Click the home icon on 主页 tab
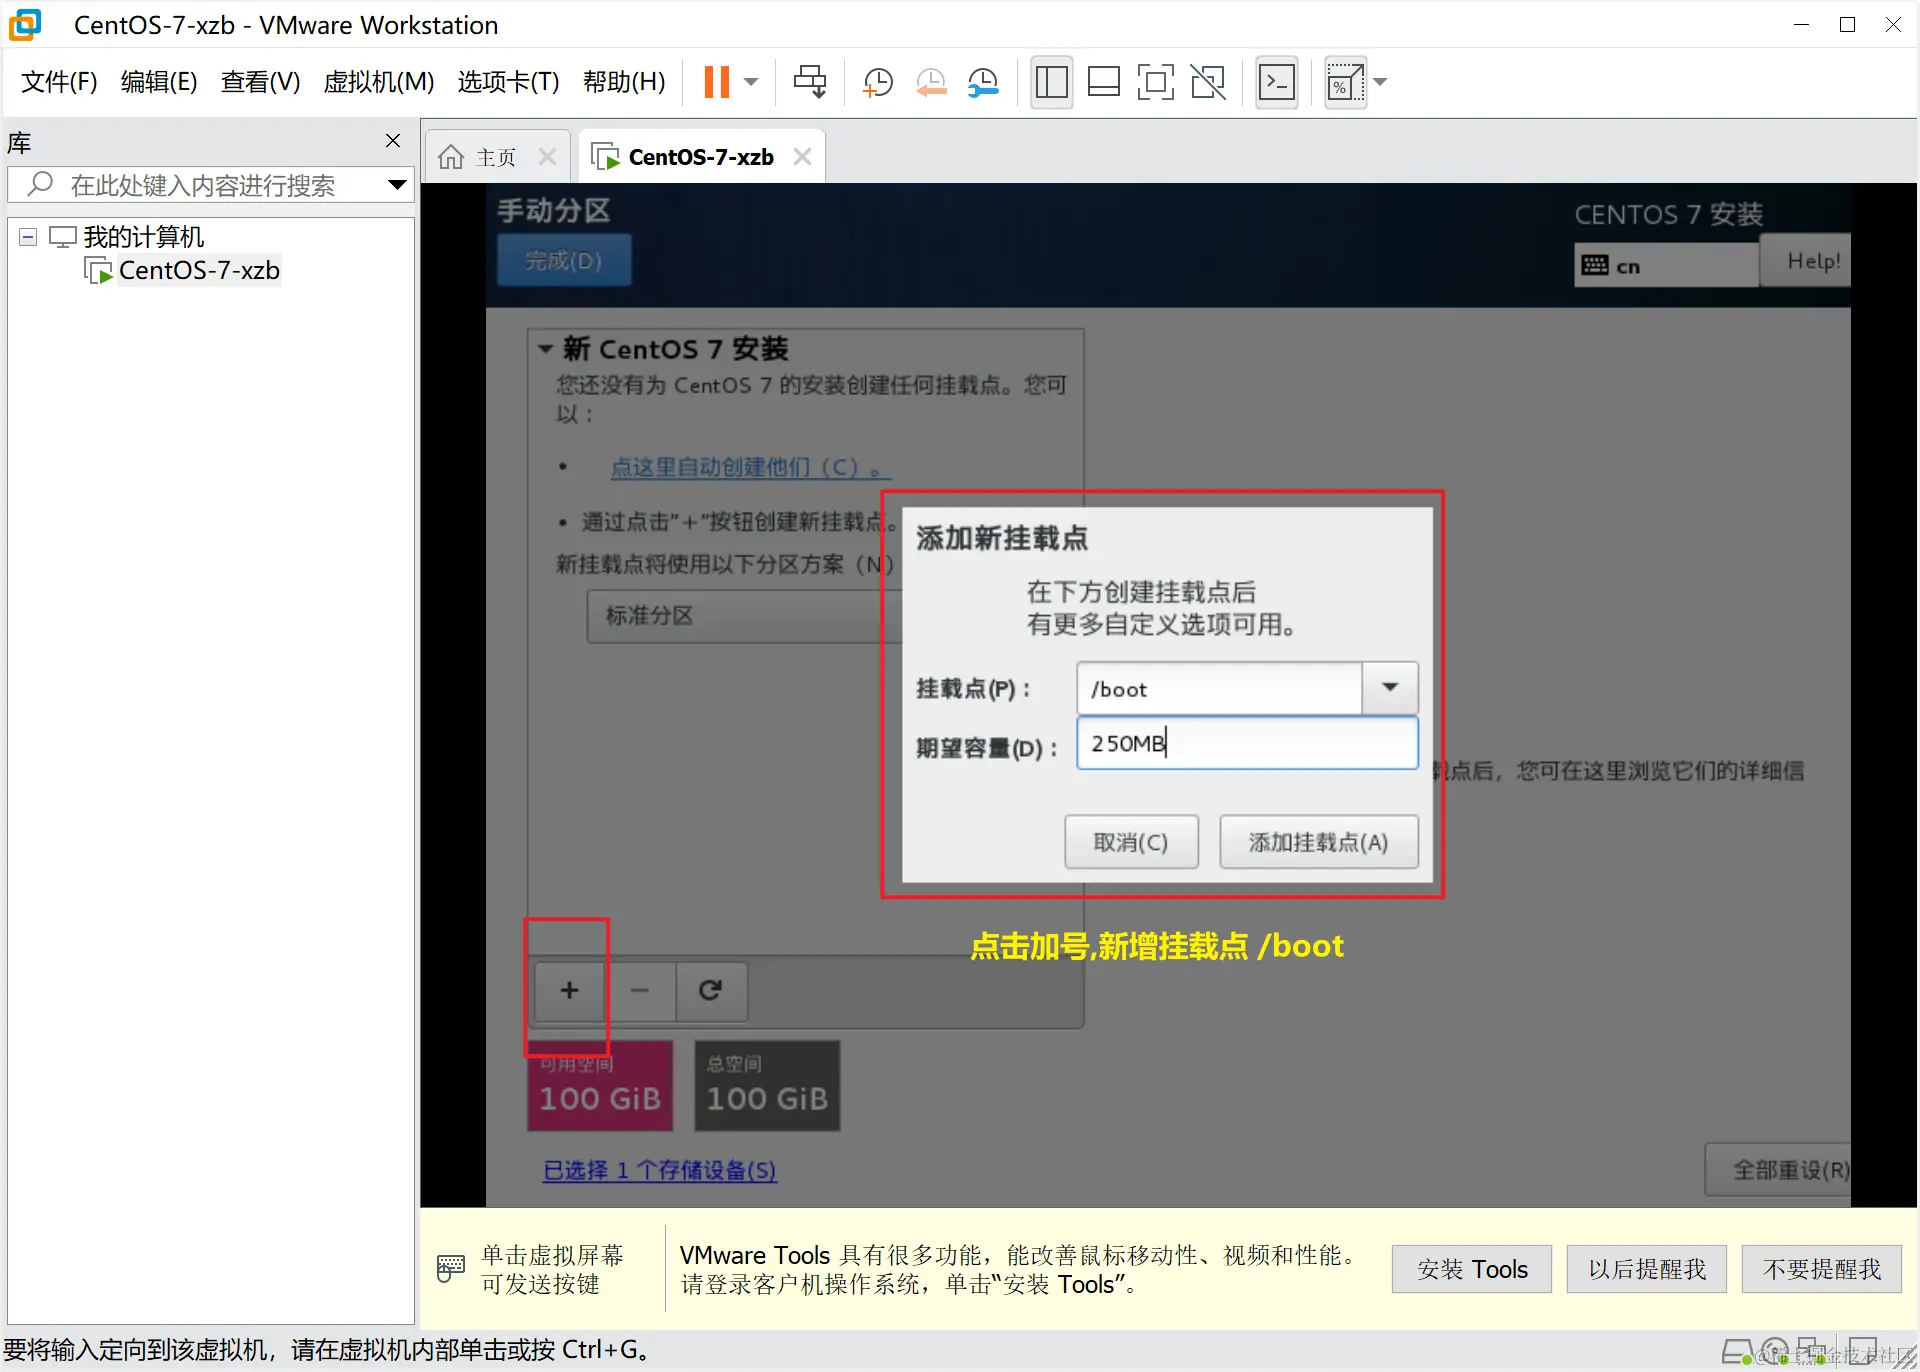Image resolution: width=1920 pixels, height=1372 pixels. tap(451, 157)
